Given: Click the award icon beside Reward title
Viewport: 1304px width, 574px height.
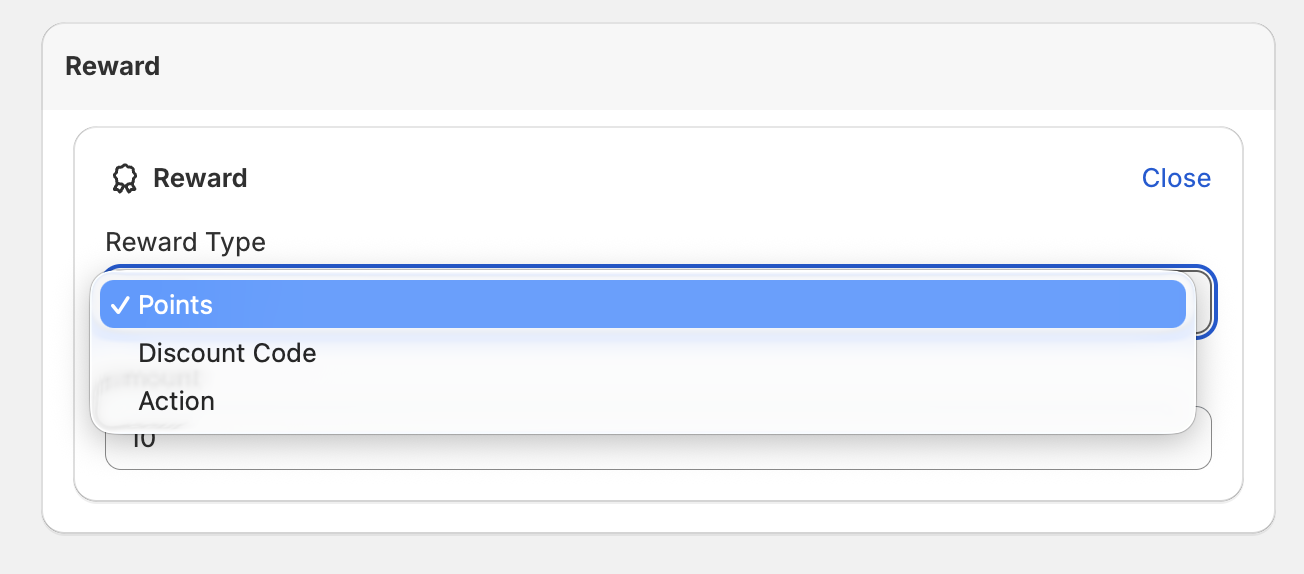Looking at the screenshot, I should tap(124, 179).
